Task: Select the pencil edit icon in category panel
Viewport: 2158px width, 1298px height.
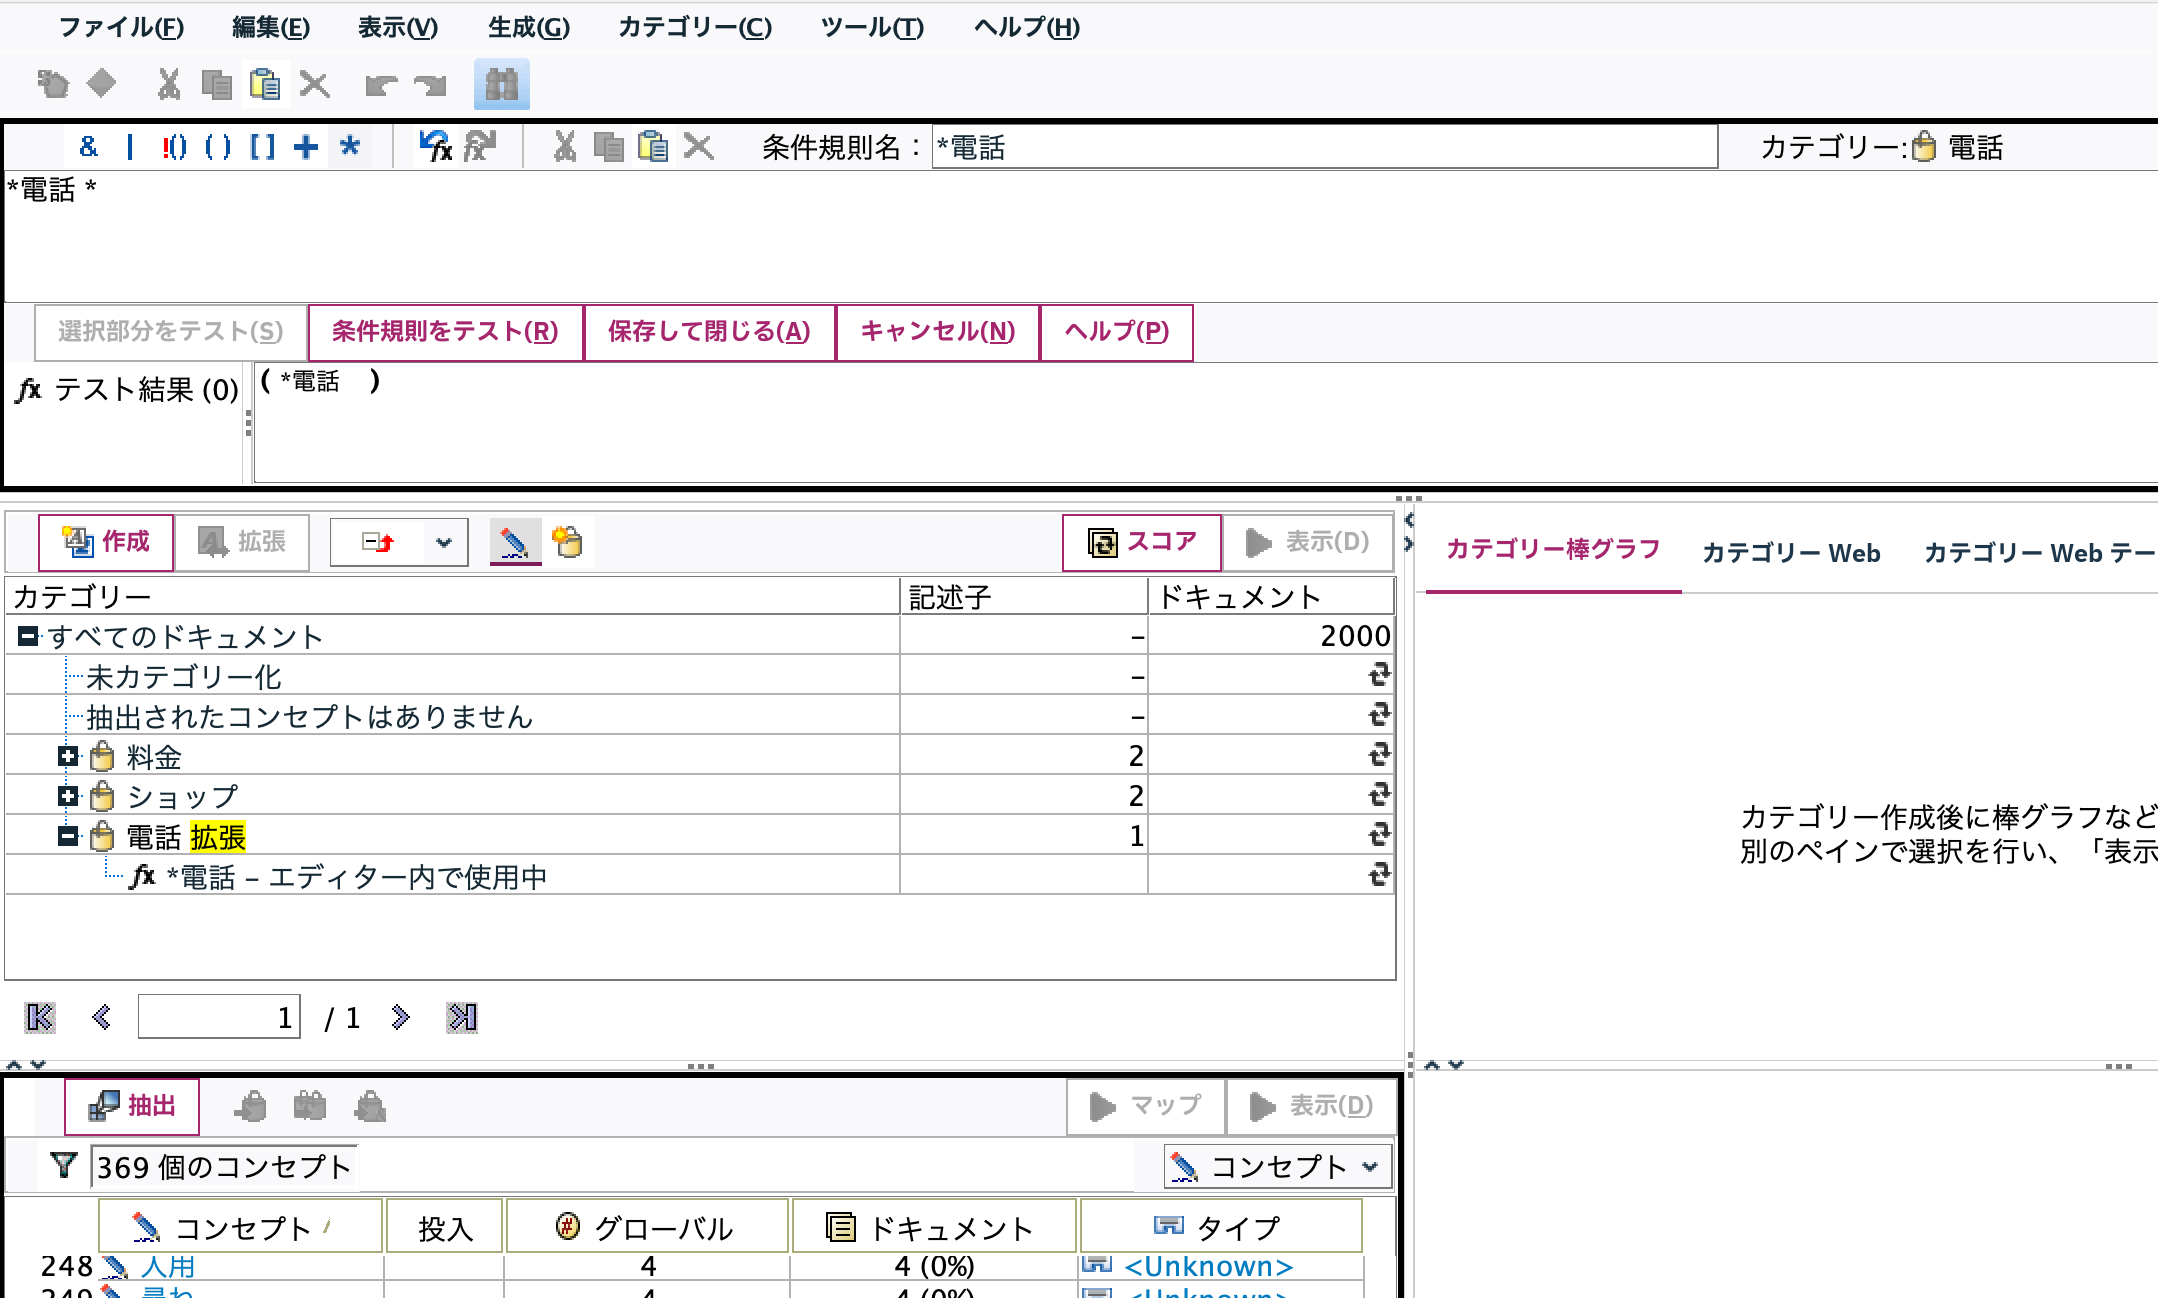Action: 515,541
